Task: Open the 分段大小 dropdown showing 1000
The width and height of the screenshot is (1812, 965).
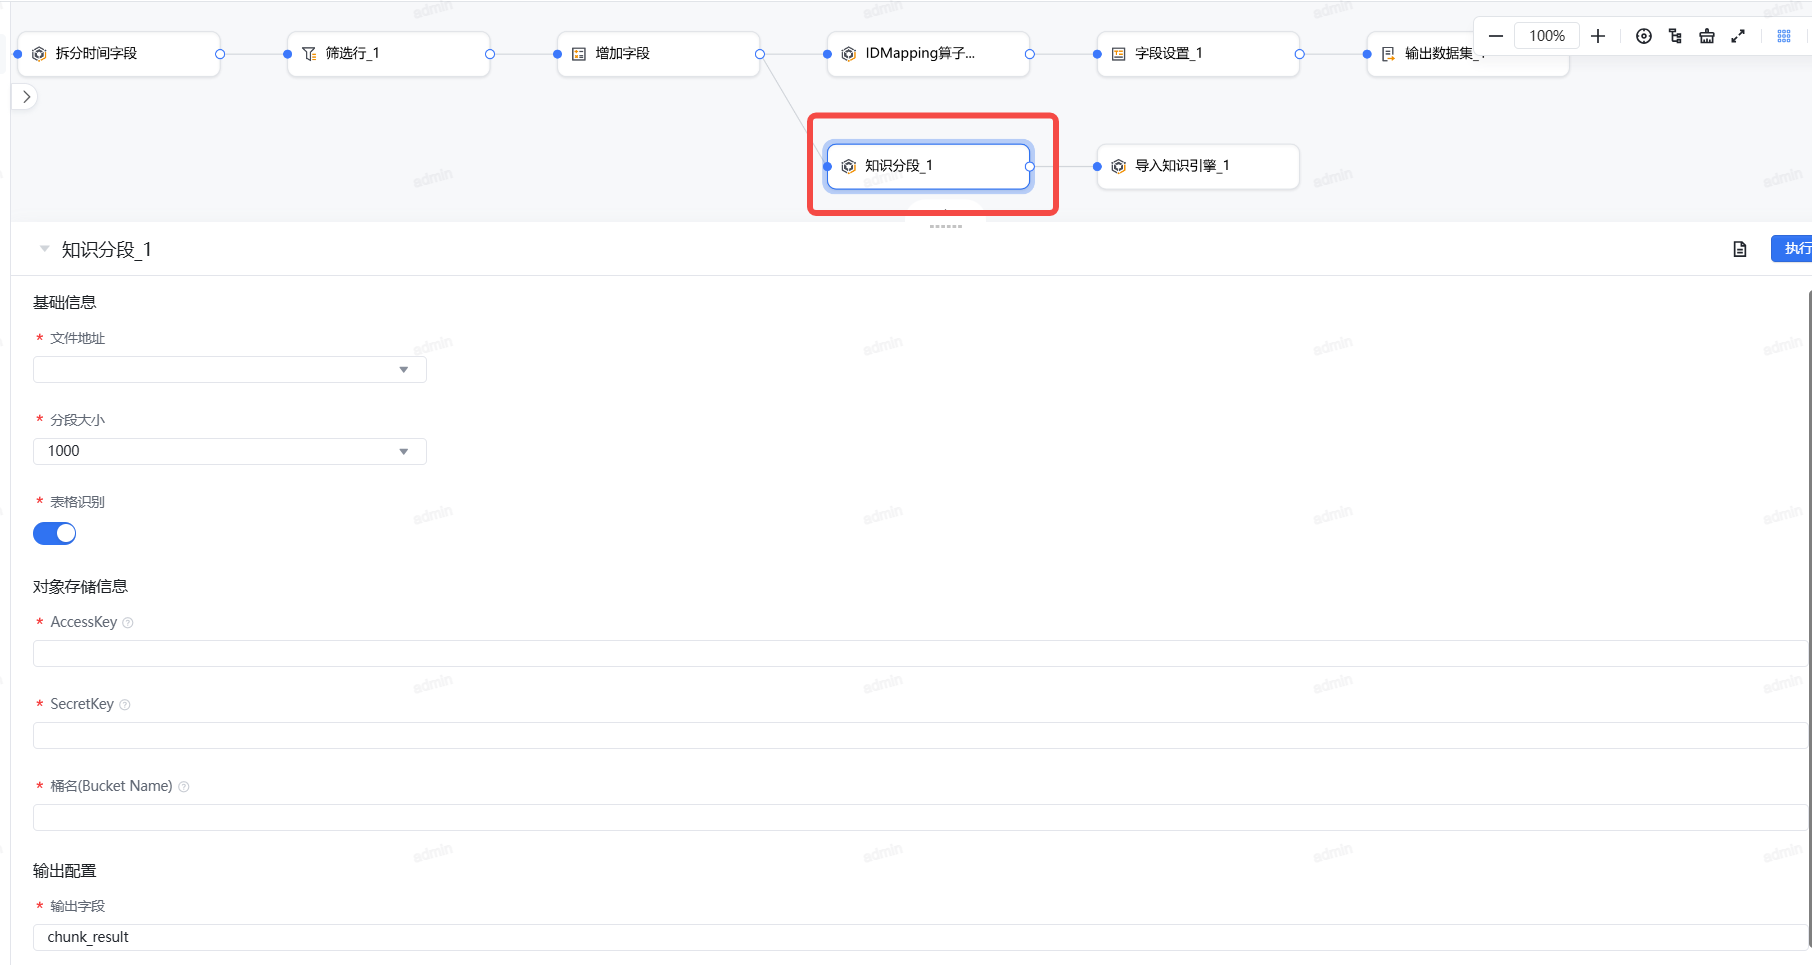Action: coord(230,452)
